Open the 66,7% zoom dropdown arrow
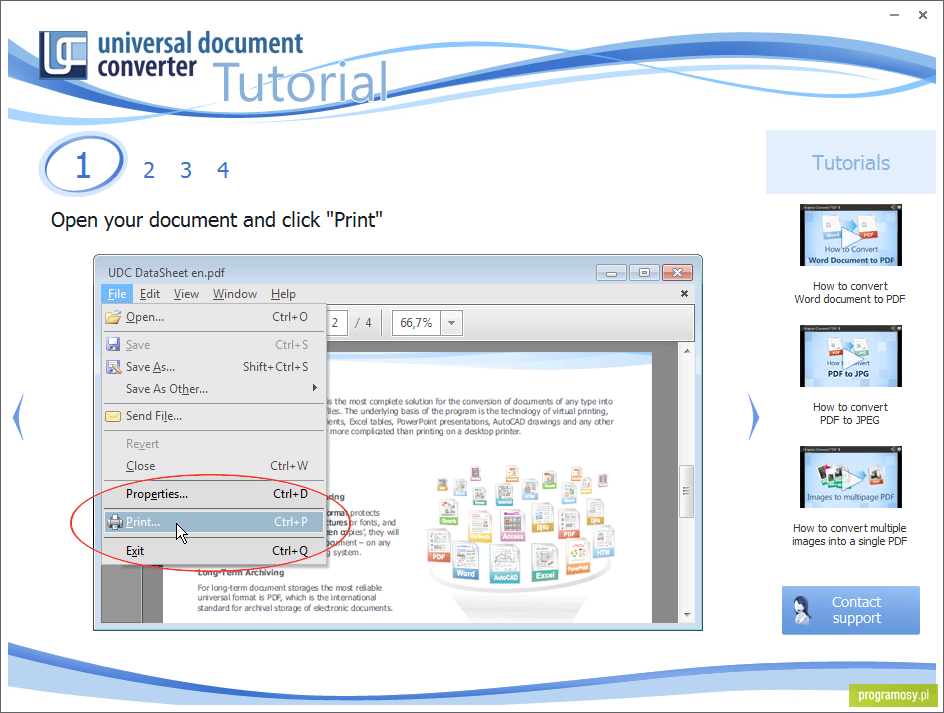Screen dimensions: 944x713 click(x=452, y=323)
